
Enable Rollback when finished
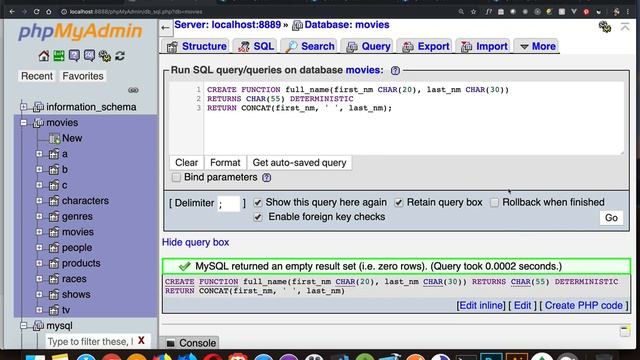click(494, 202)
